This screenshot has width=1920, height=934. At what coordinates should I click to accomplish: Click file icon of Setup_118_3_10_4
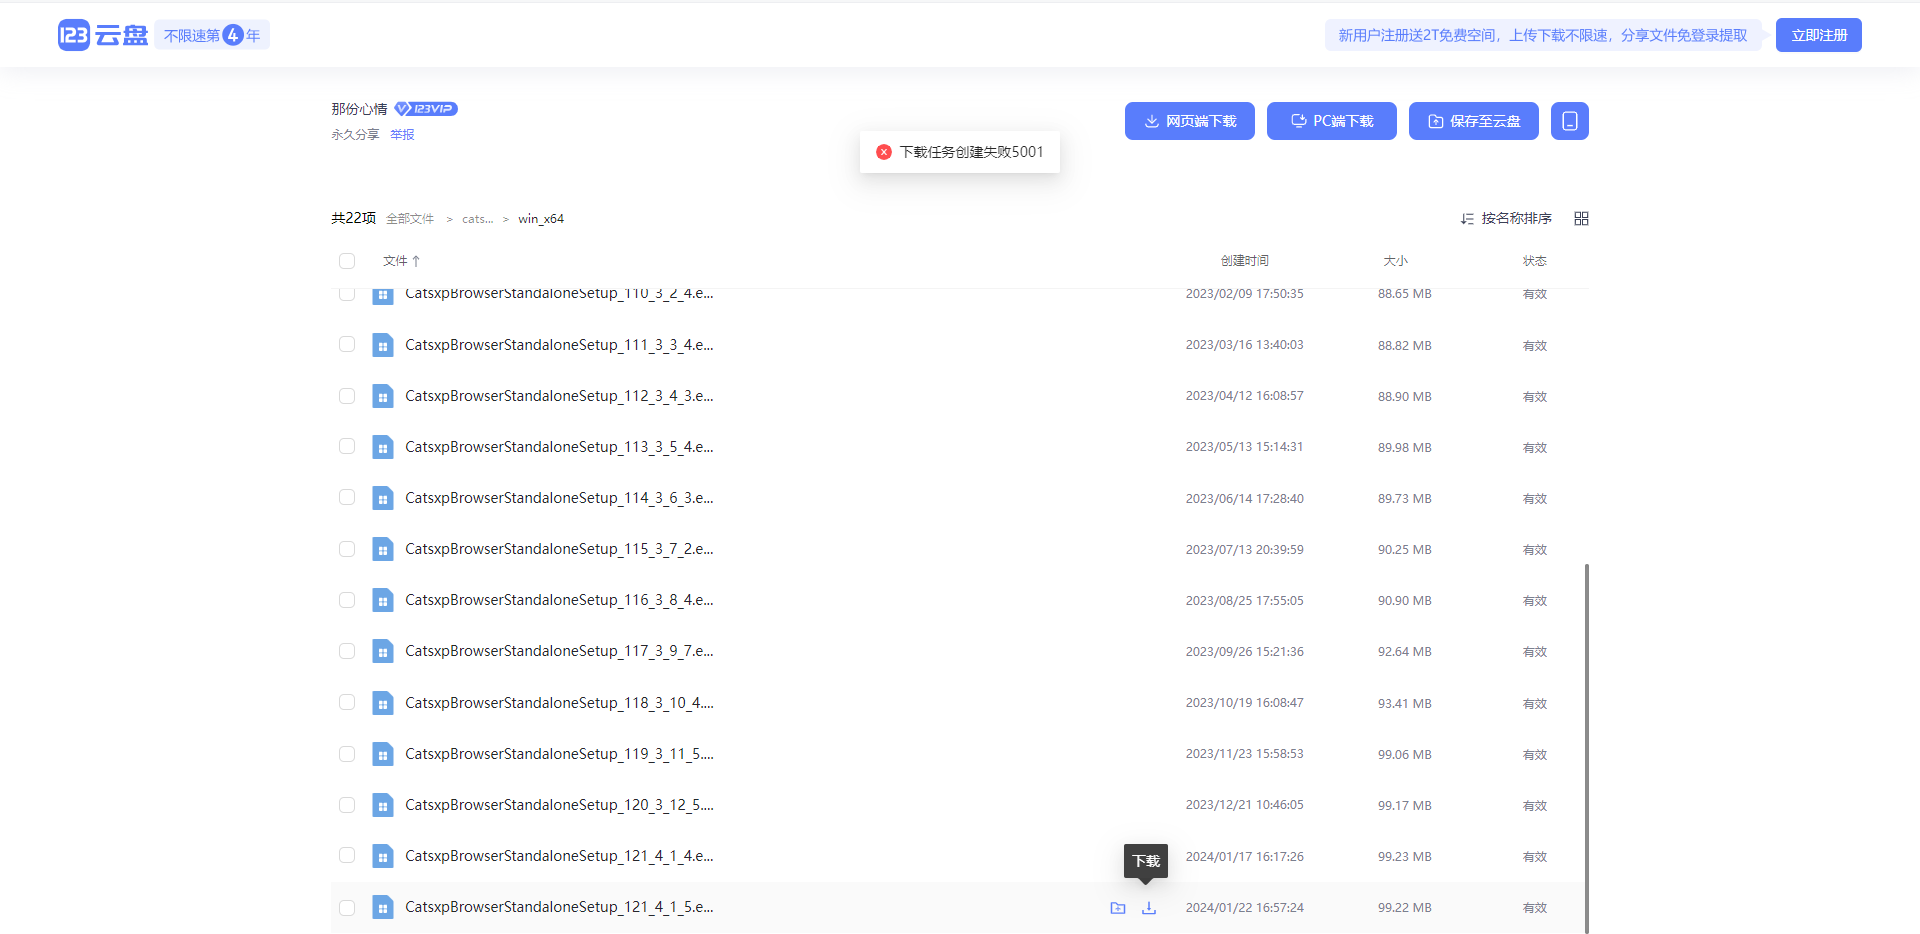383,703
